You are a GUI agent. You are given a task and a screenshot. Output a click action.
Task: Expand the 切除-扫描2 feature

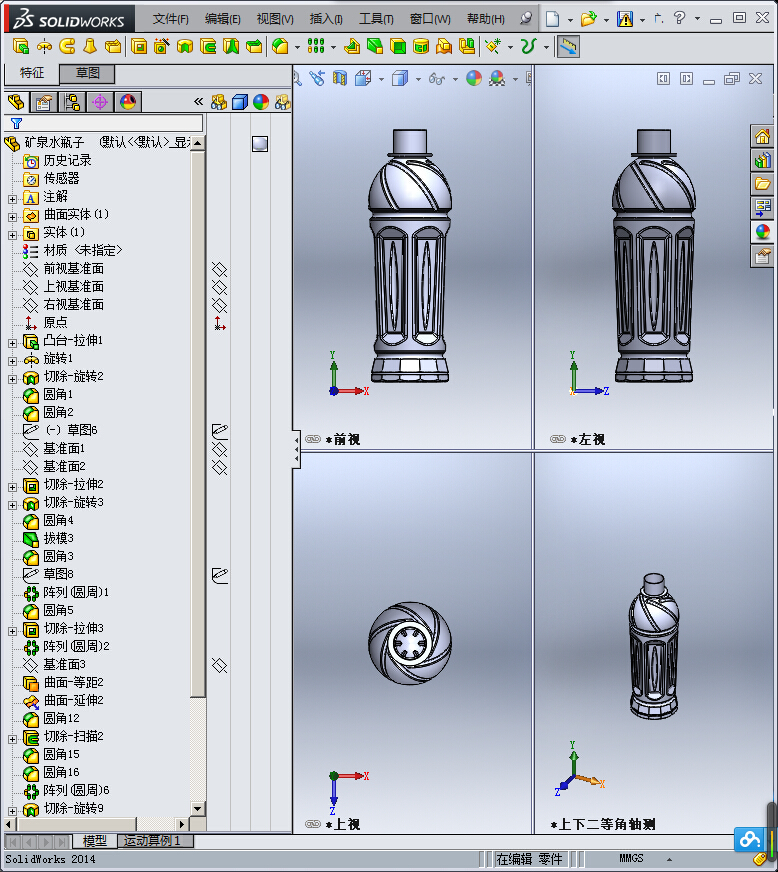click(12, 739)
